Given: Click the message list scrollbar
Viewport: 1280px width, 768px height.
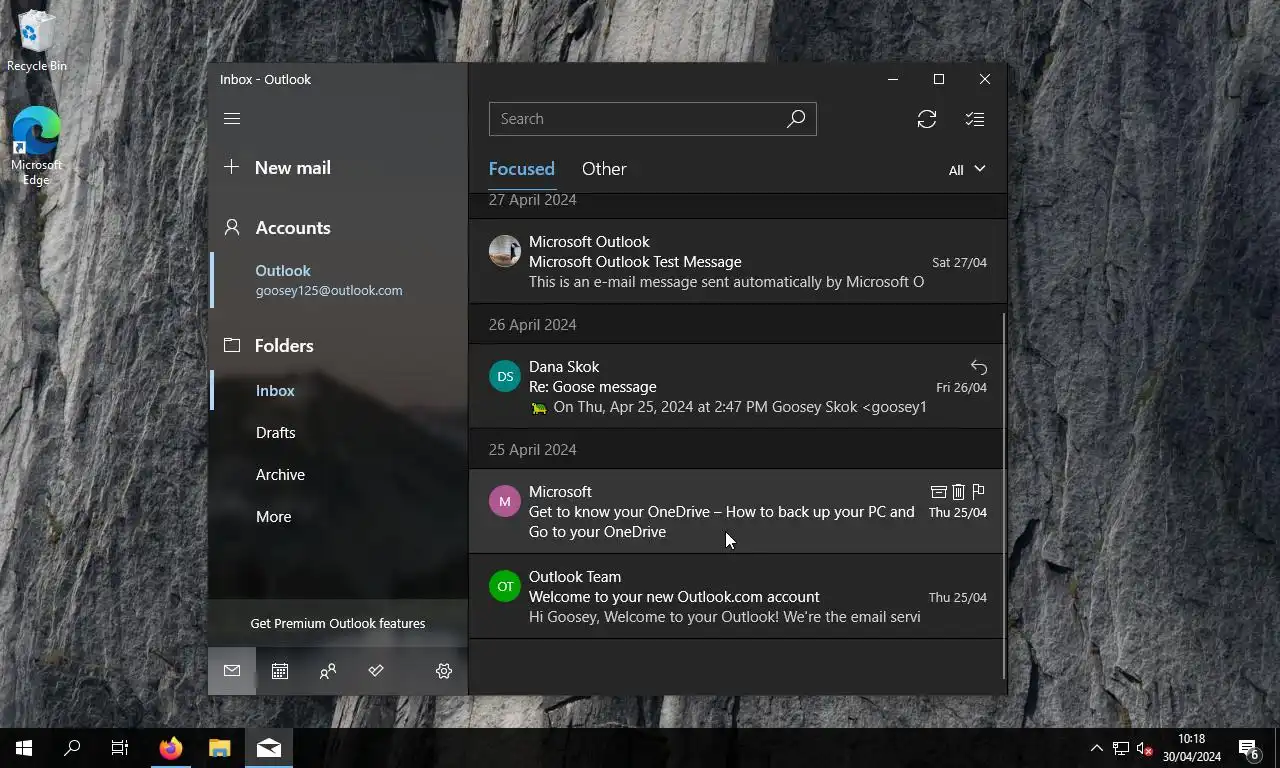Looking at the screenshot, I should point(1003,495).
